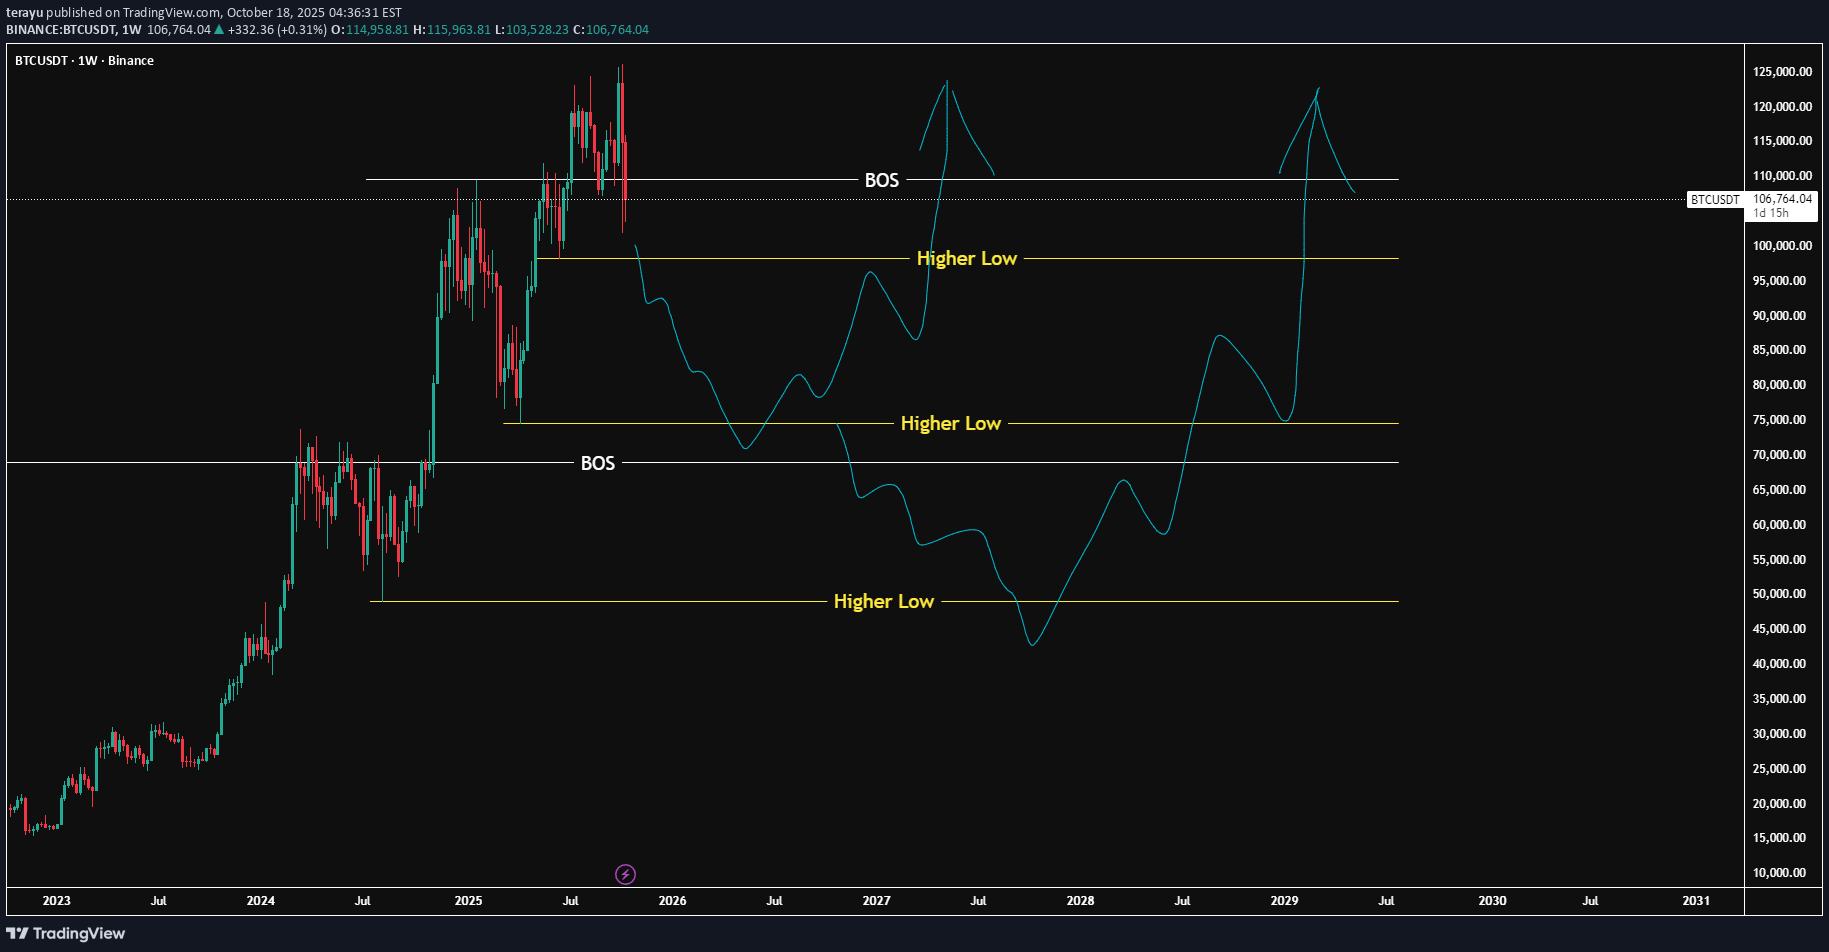Screen dimensions: 1829x952
Task: Select the lower BOS text label
Action: point(597,463)
